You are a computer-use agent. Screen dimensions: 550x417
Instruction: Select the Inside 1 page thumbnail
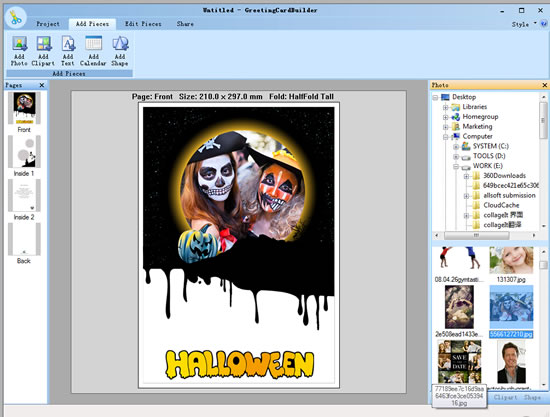point(24,152)
